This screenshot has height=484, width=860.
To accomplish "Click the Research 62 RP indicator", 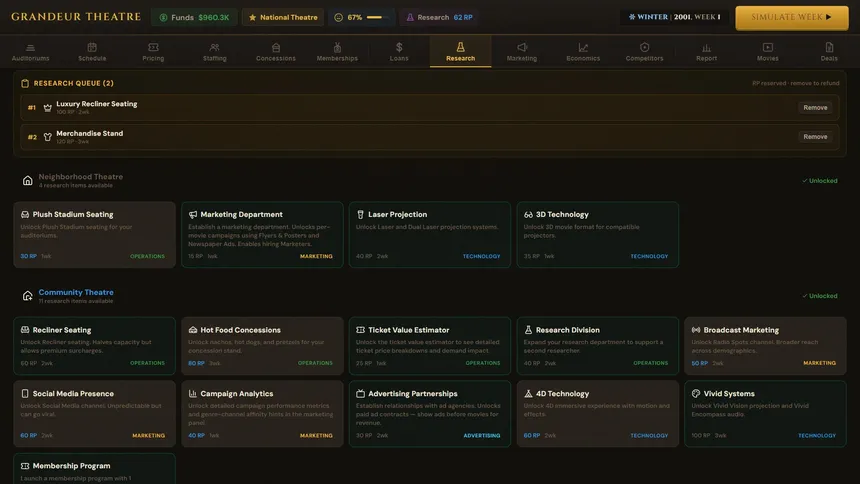I will (x=439, y=18).
